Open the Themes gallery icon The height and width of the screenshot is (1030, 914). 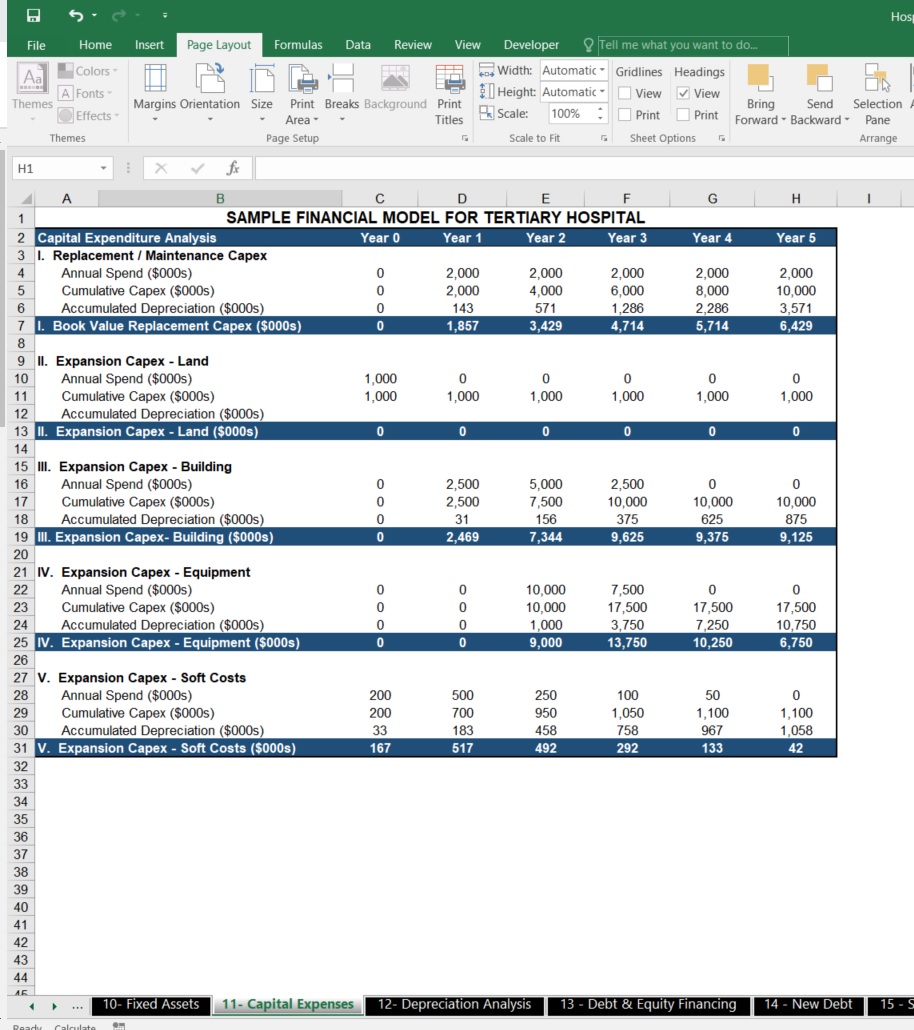pyautogui.click(x=32, y=79)
